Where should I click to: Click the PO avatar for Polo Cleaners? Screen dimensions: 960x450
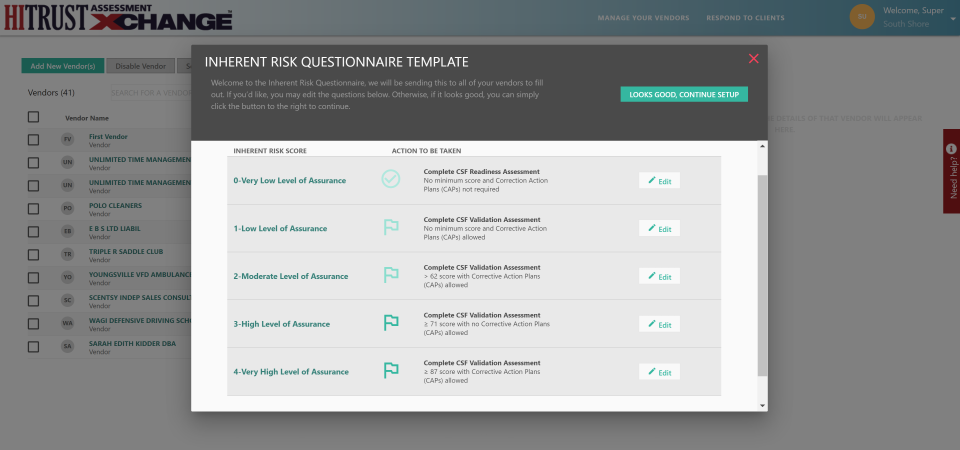click(x=67, y=209)
